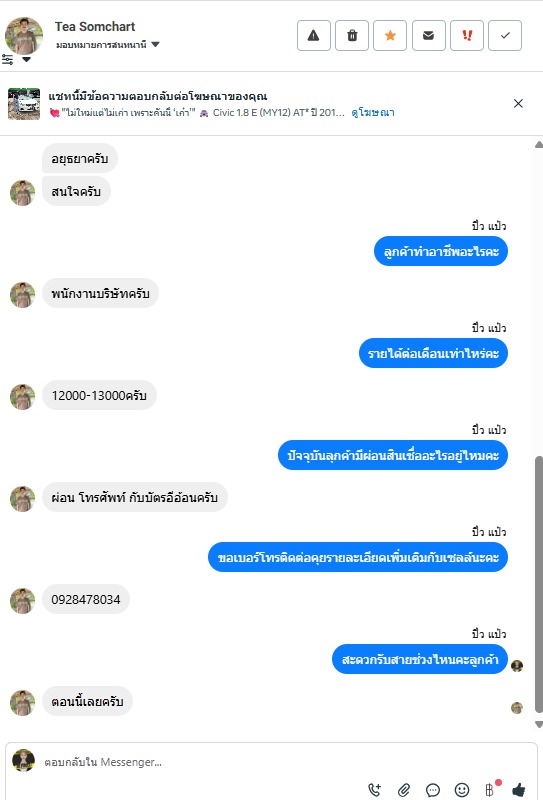Image resolution: width=543 pixels, height=800 pixels.
Task: Open the emoji picker smiley icon
Action: pyautogui.click(x=462, y=790)
